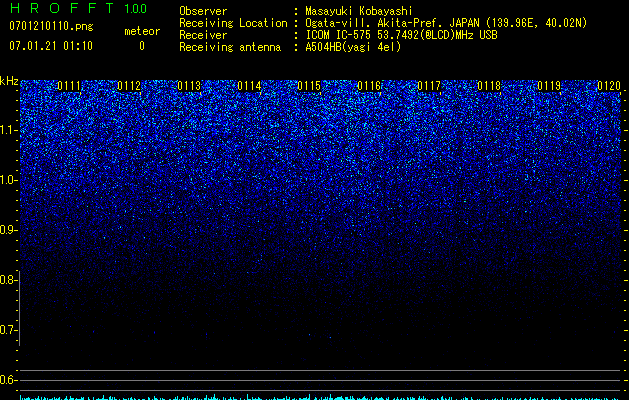629x400 pixels.
Task: Click the date stamp 07.01.21 01:10
Action: (51, 46)
